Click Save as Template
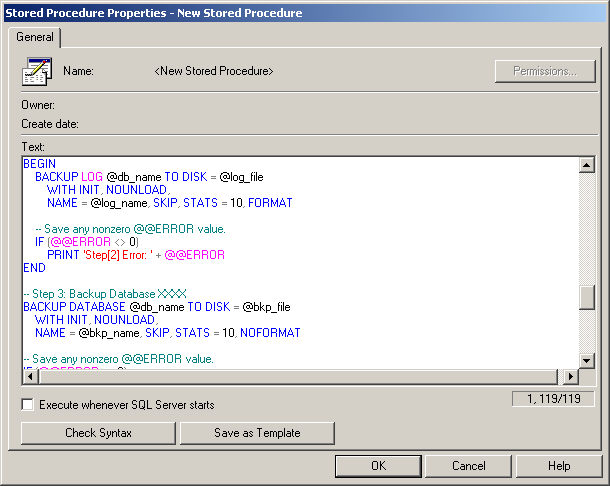610x486 pixels. point(257,433)
